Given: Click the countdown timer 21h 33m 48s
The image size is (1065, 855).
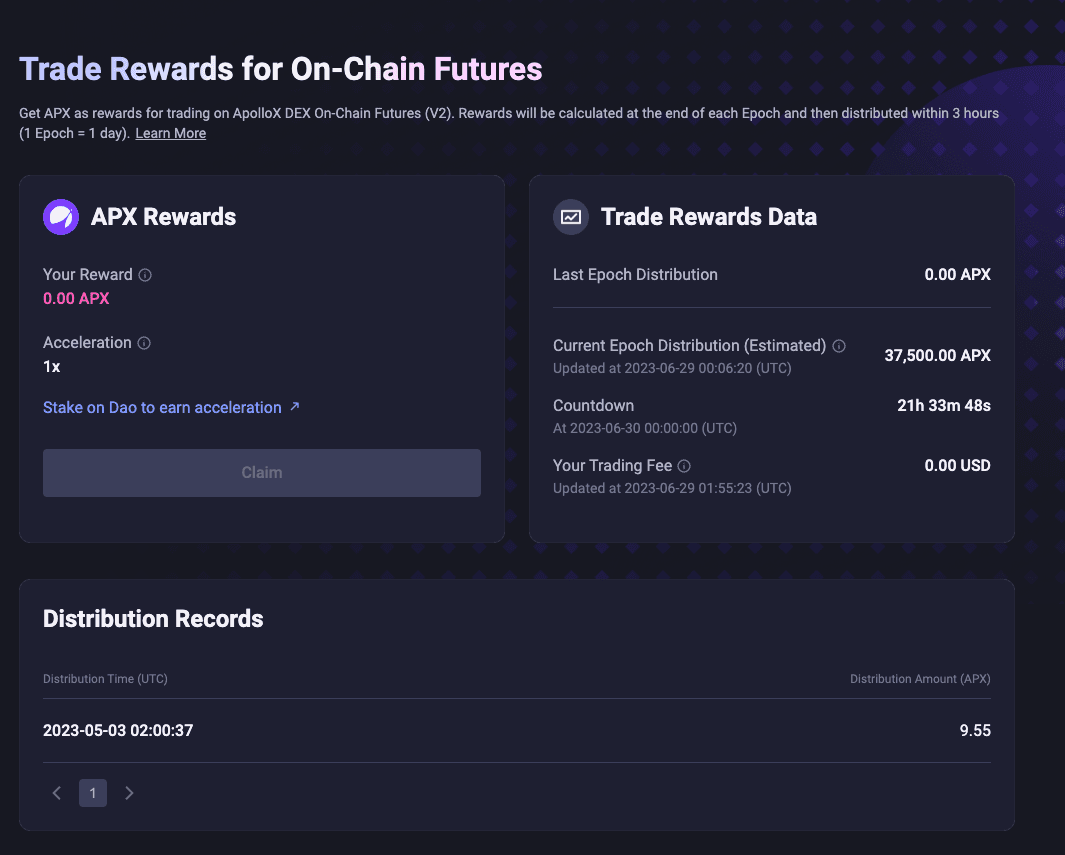Looking at the screenshot, I should [x=944, y=405].
